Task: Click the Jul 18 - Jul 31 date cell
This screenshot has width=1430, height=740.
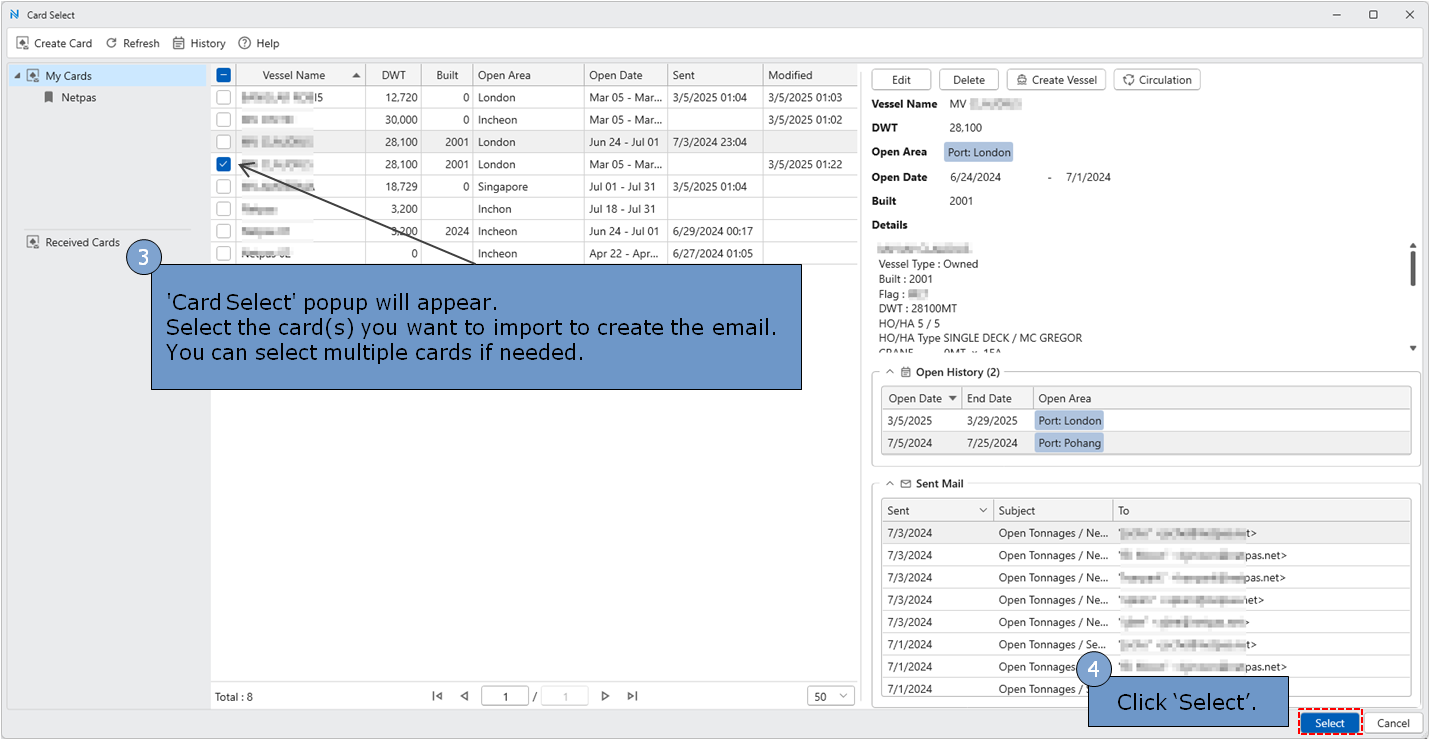Action: click(x=626, y=209)
